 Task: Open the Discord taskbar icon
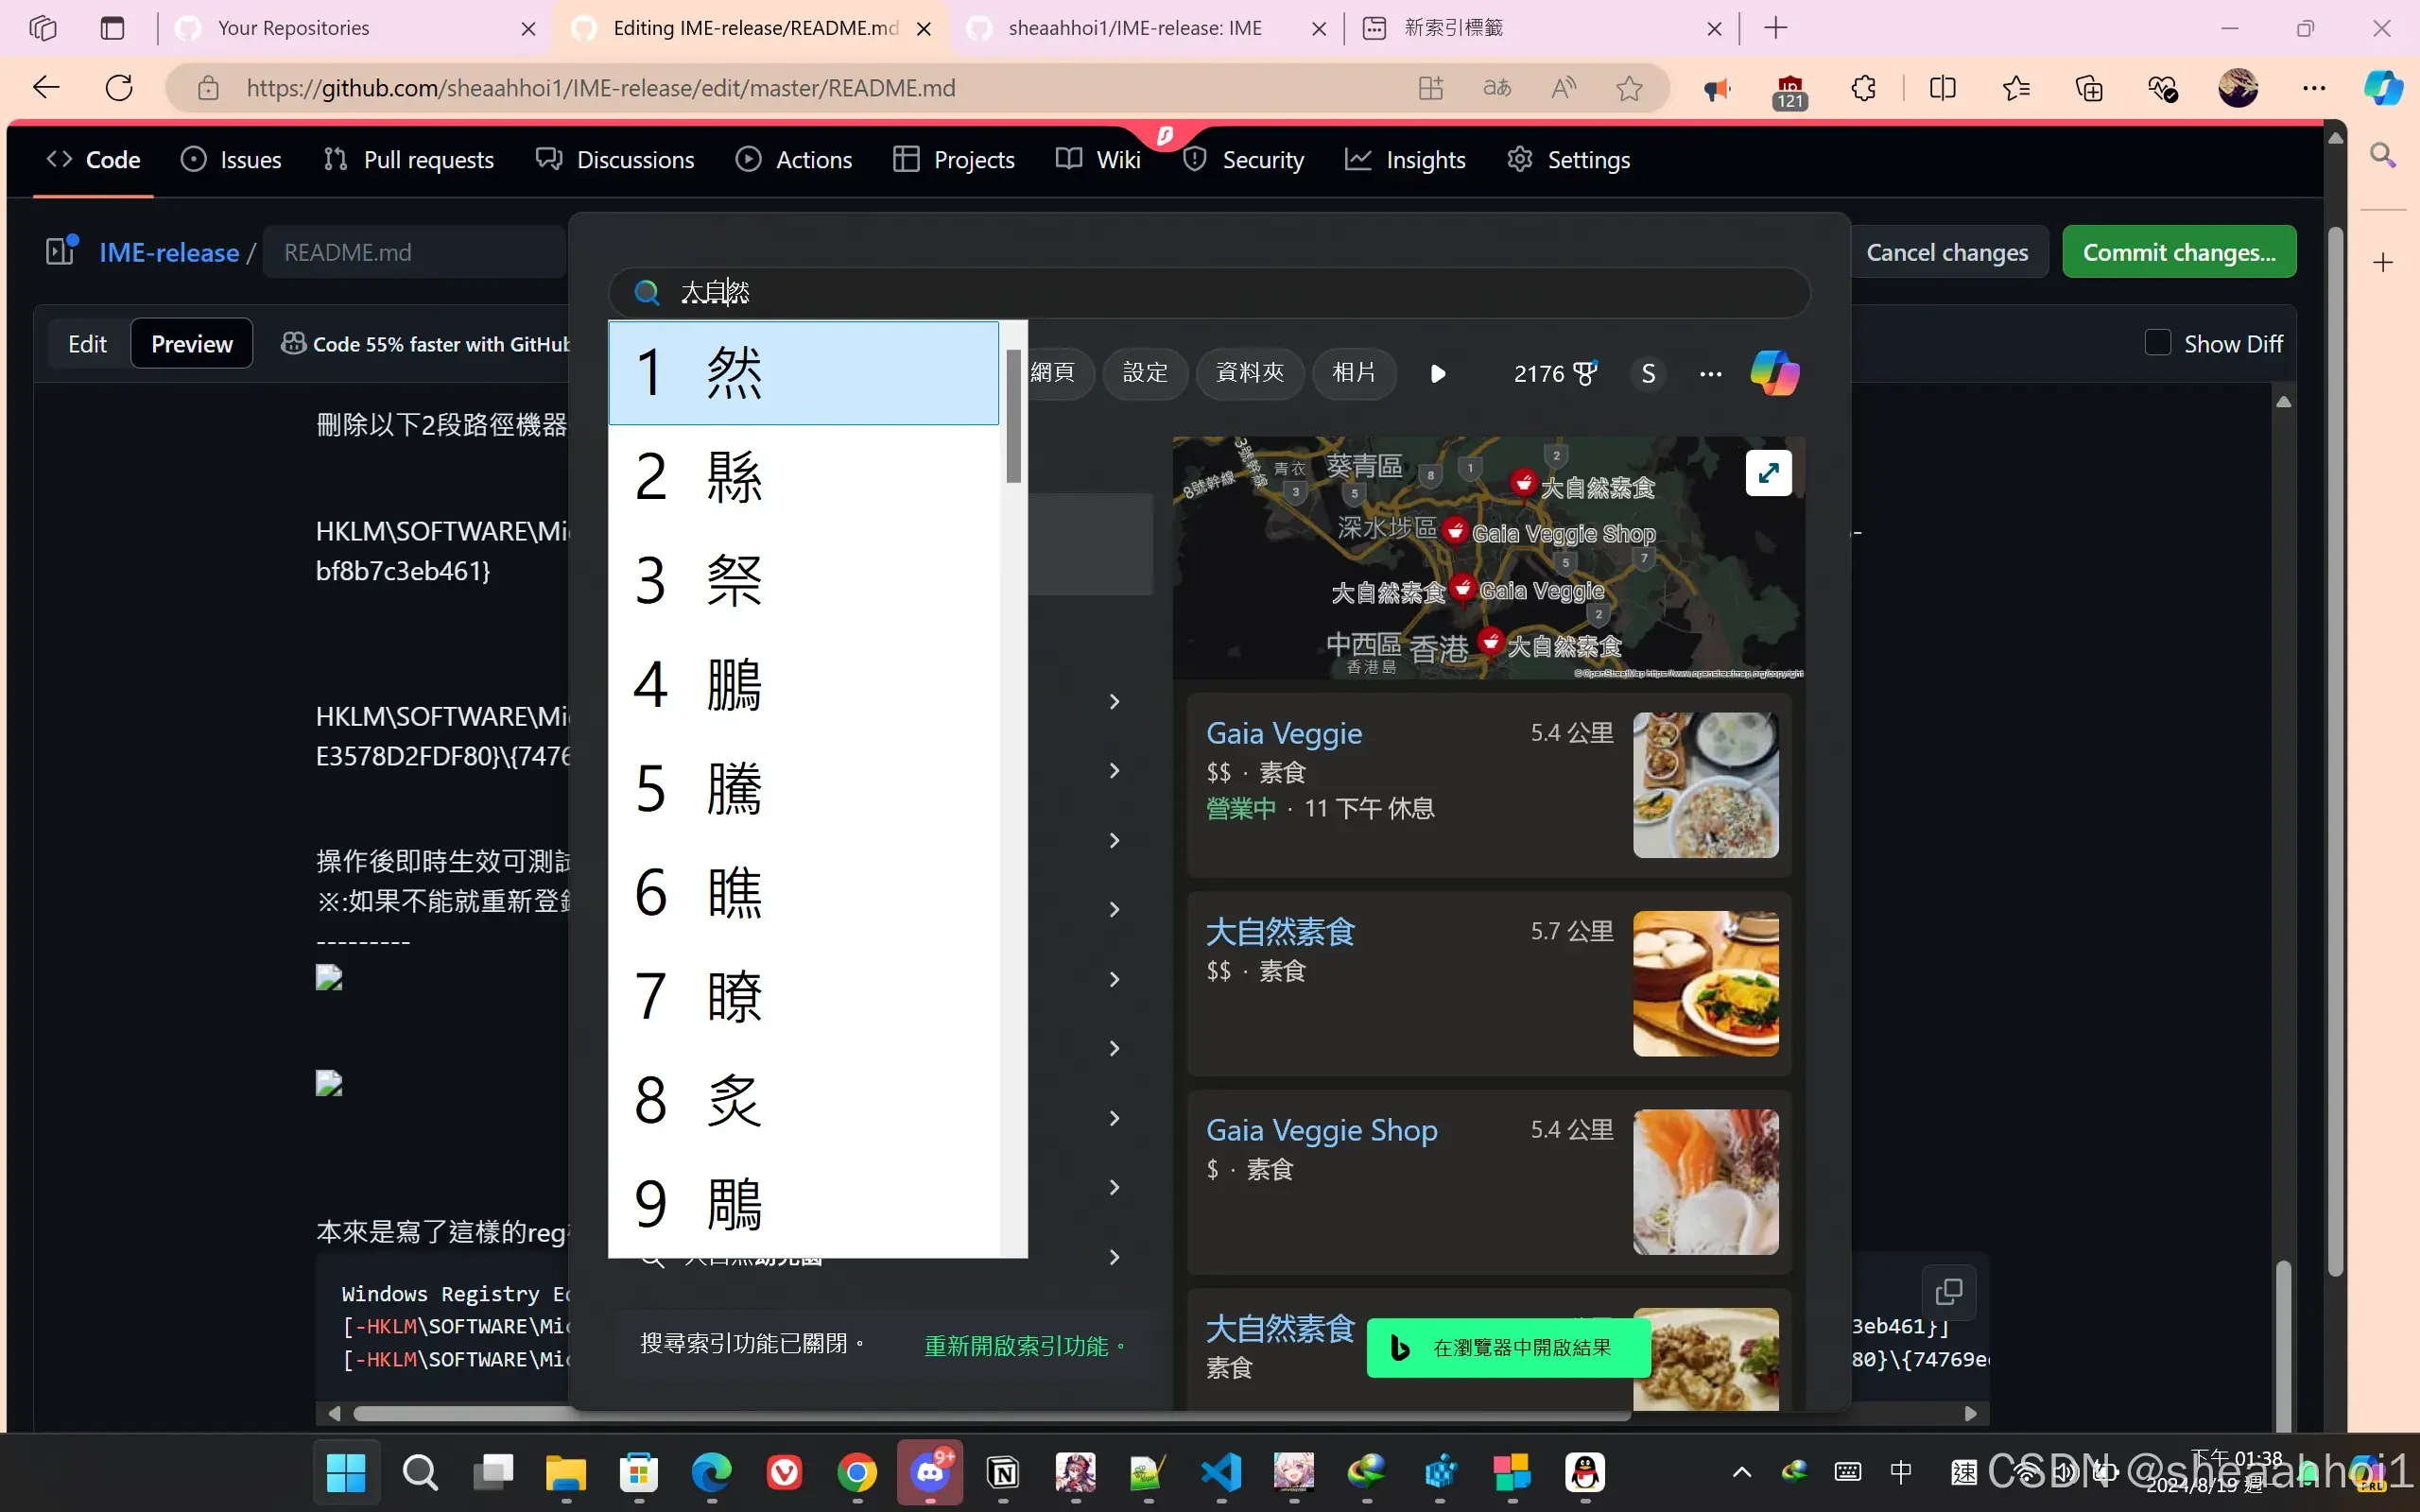pos(930,1472)
